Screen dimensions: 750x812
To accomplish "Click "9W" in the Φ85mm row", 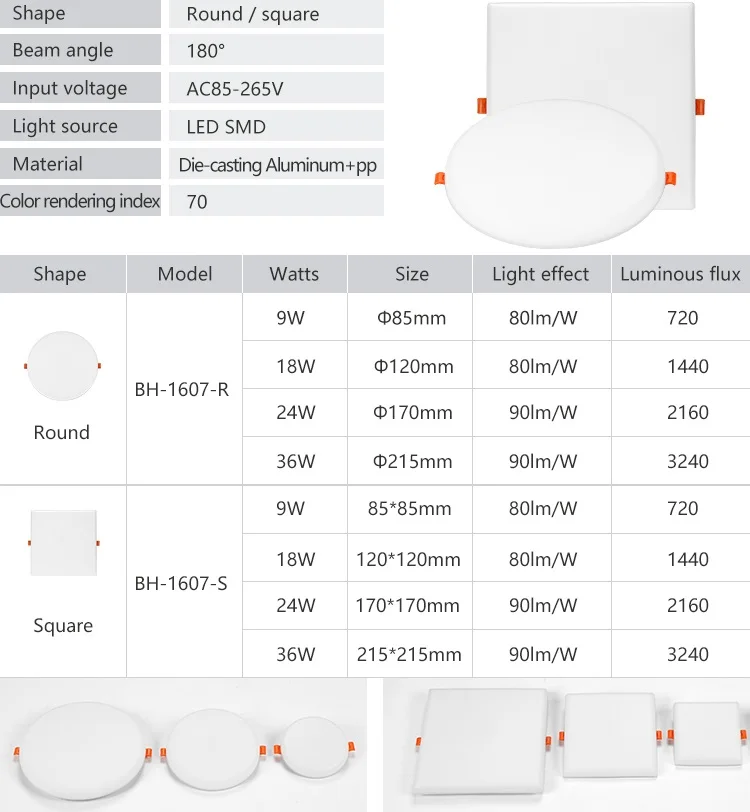I will (x=291, y=317).
